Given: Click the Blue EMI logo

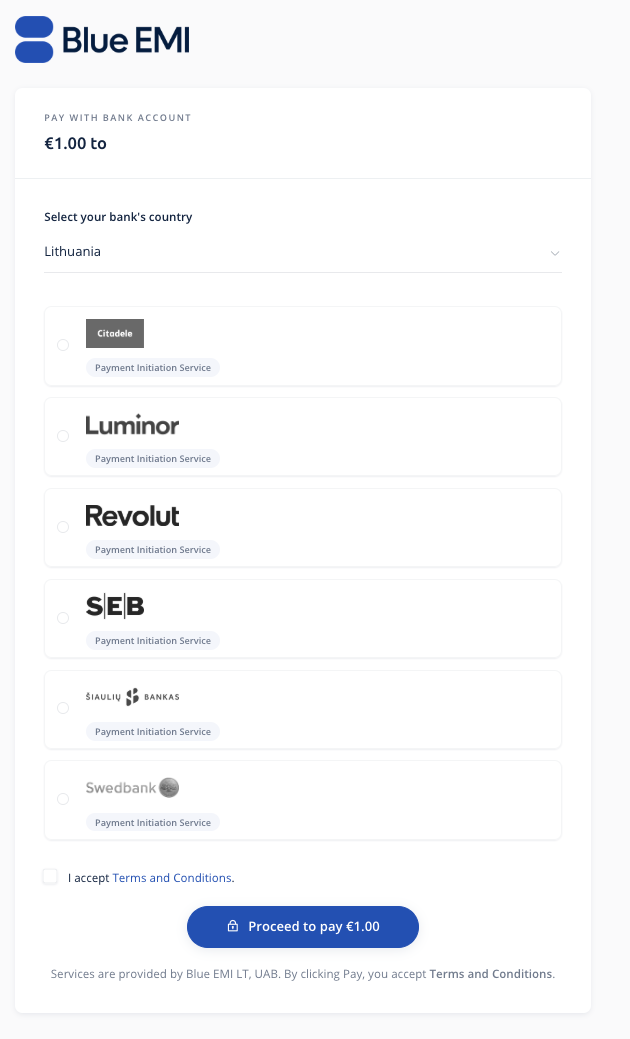Looking at the screenshot, I should click(x=102, y=39).
